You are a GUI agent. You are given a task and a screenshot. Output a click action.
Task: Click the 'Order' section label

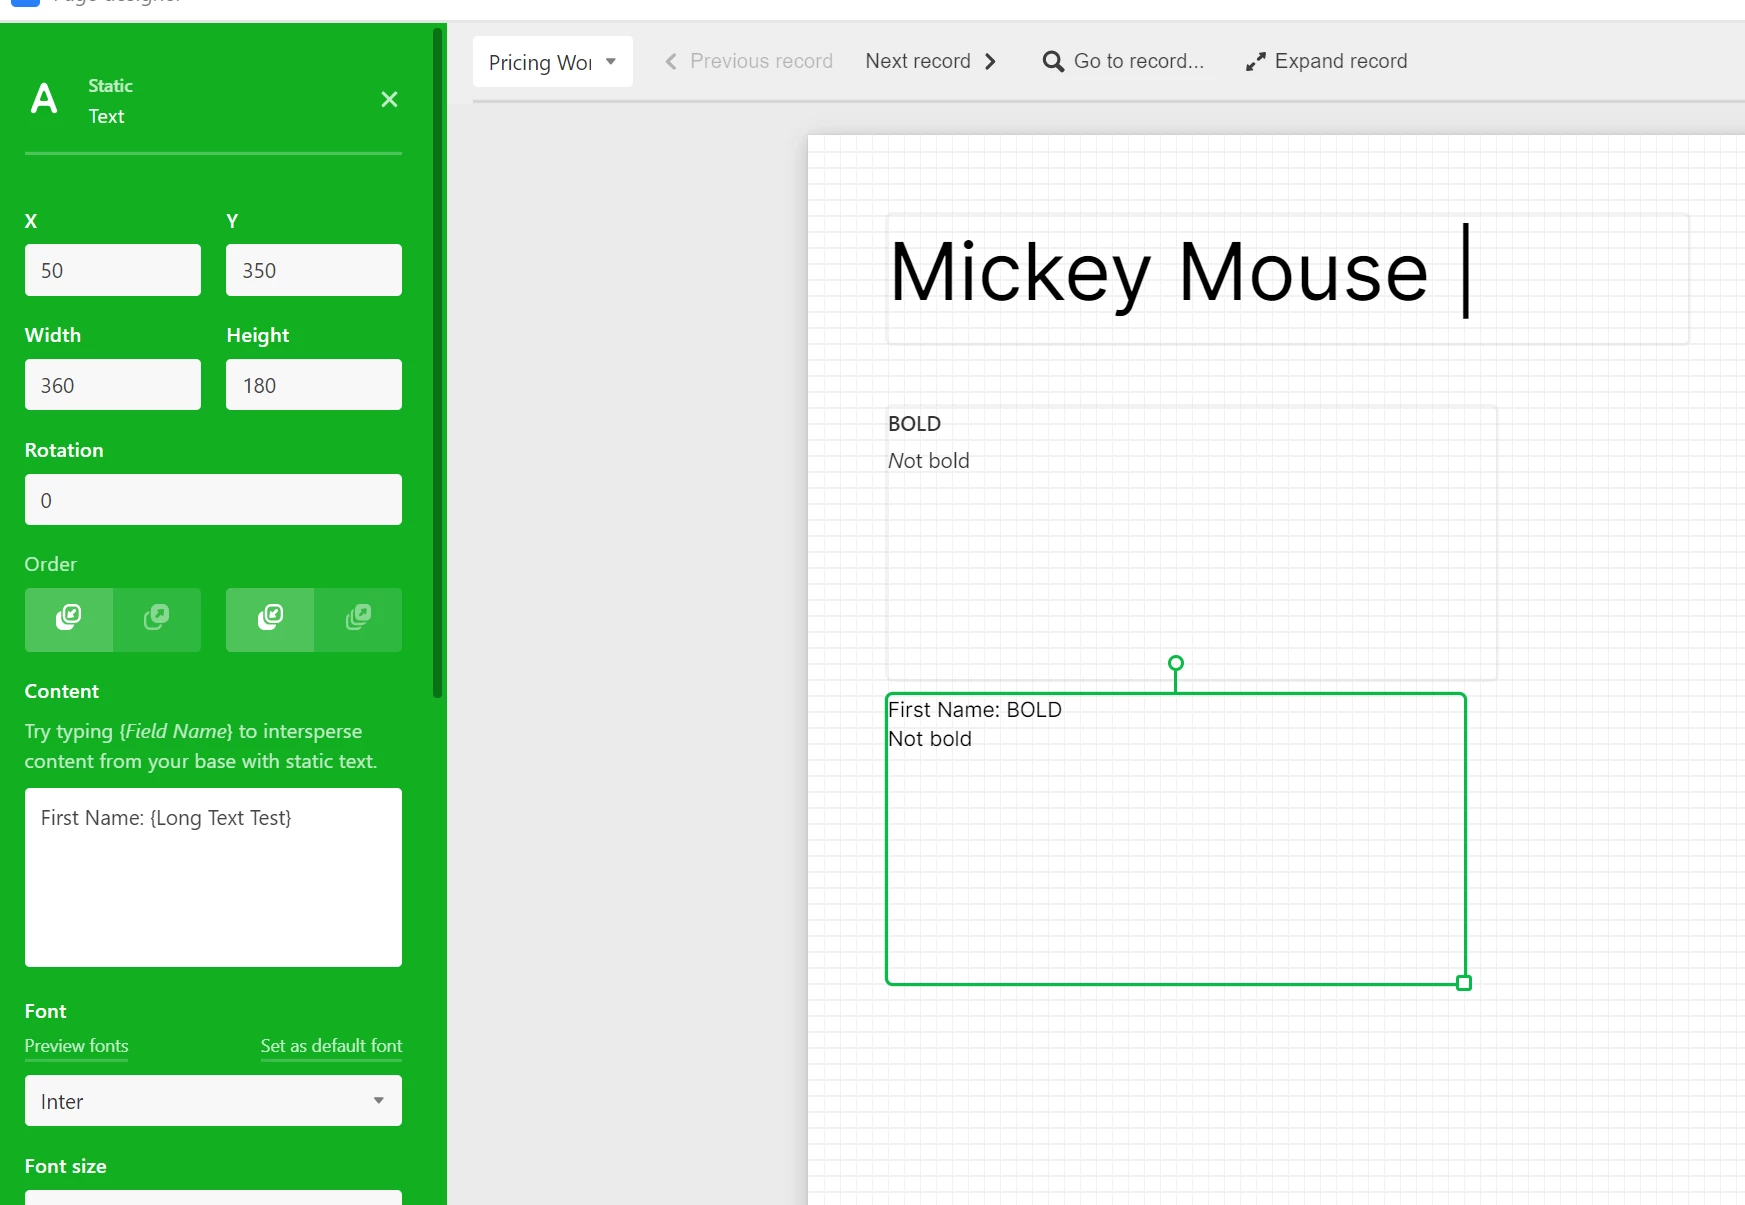[x=51, y=564]
